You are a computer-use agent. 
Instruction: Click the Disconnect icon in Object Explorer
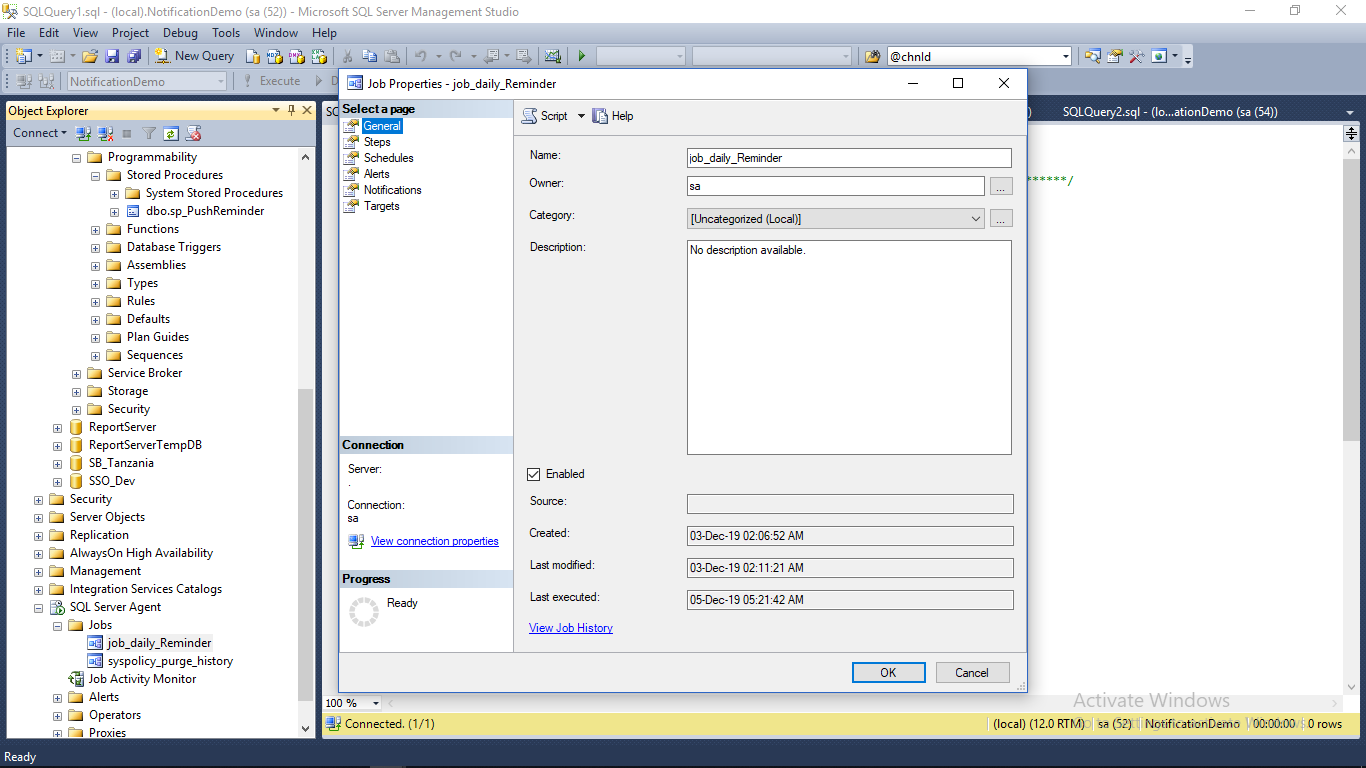pos(105,132)
